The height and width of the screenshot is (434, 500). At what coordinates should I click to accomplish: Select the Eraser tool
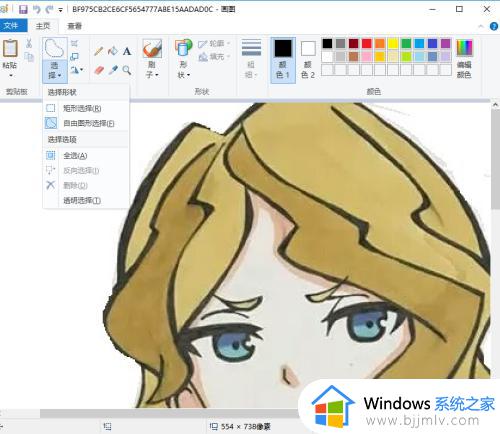click(x=99, y=70)
